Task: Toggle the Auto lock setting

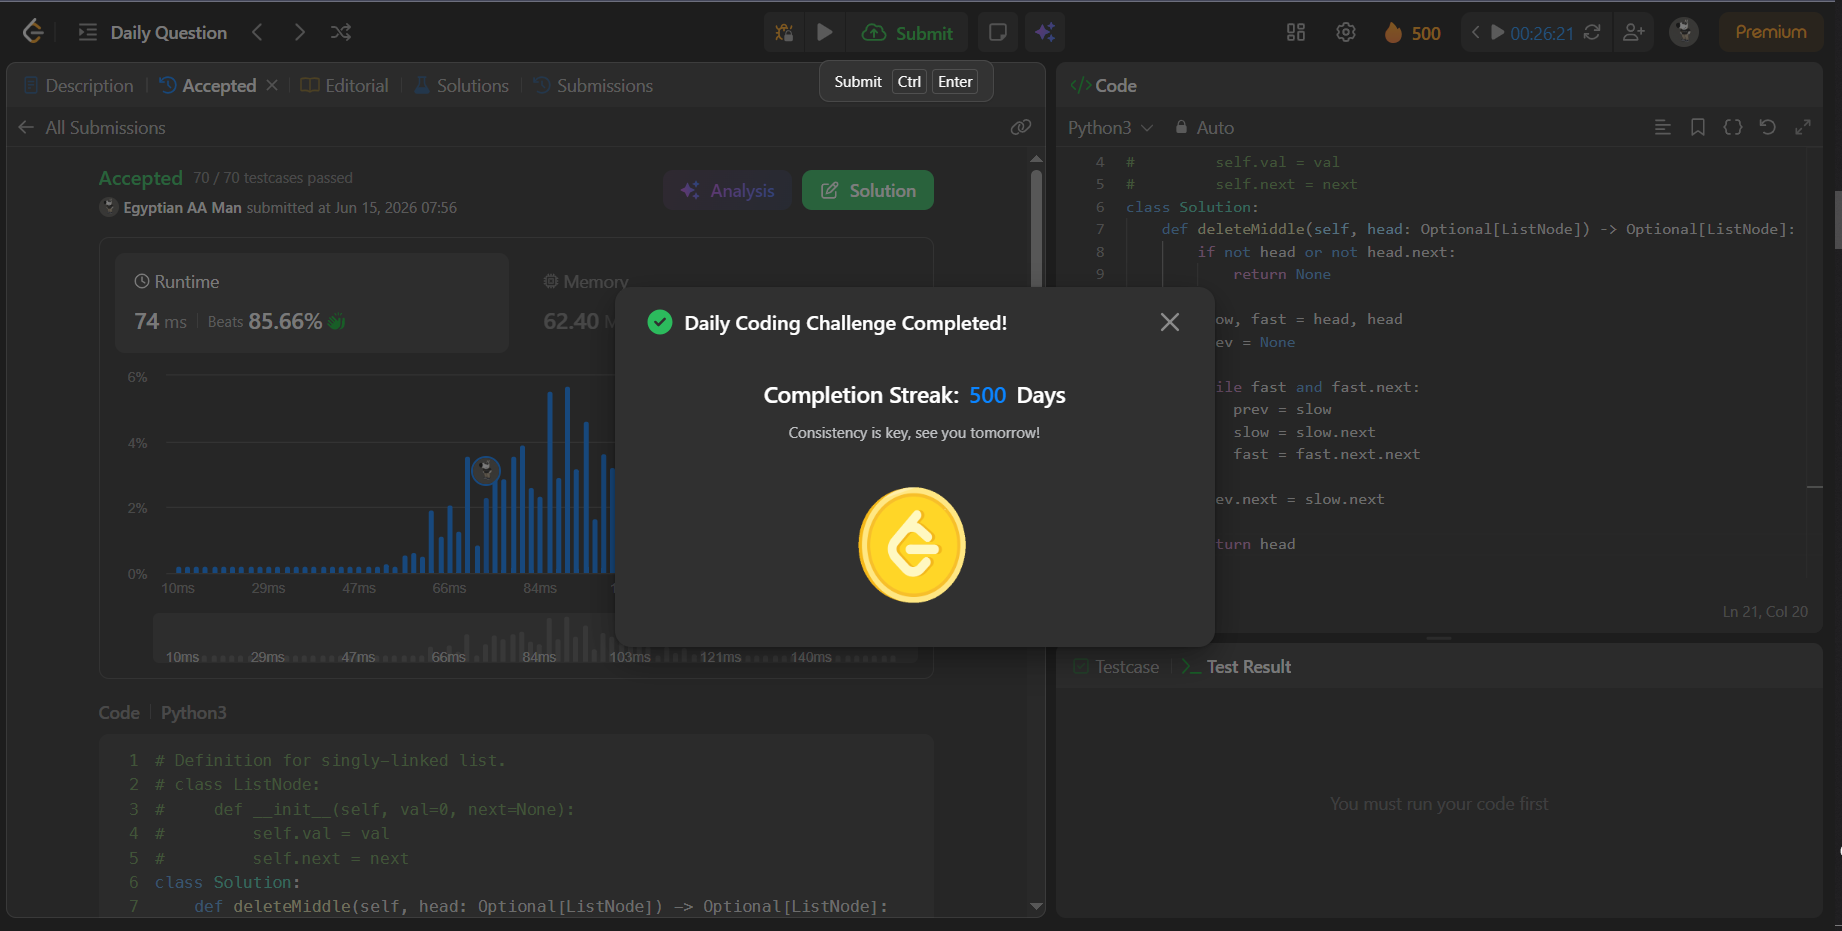Action: coord(1204,128)
